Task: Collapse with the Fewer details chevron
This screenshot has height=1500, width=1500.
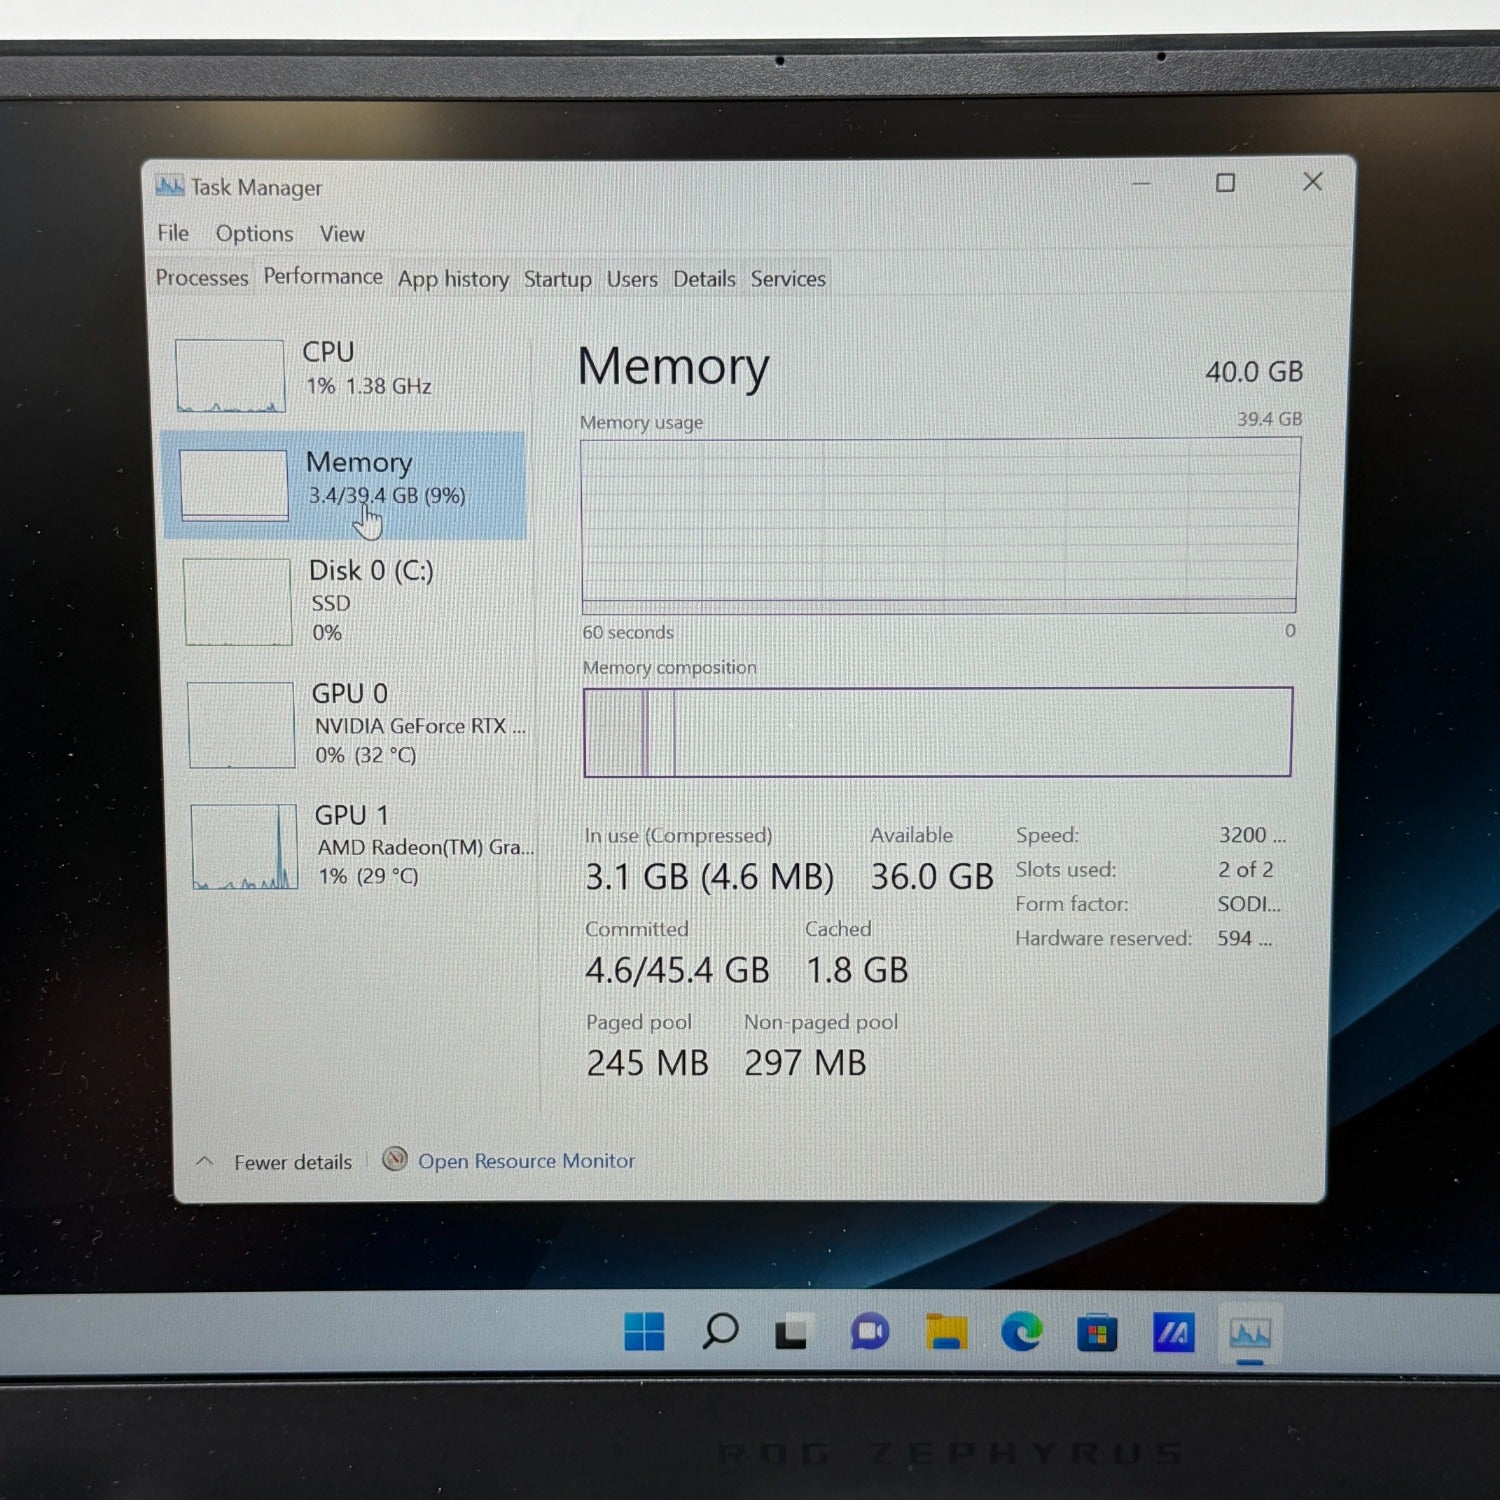Action: click(x=205, y=1161)
